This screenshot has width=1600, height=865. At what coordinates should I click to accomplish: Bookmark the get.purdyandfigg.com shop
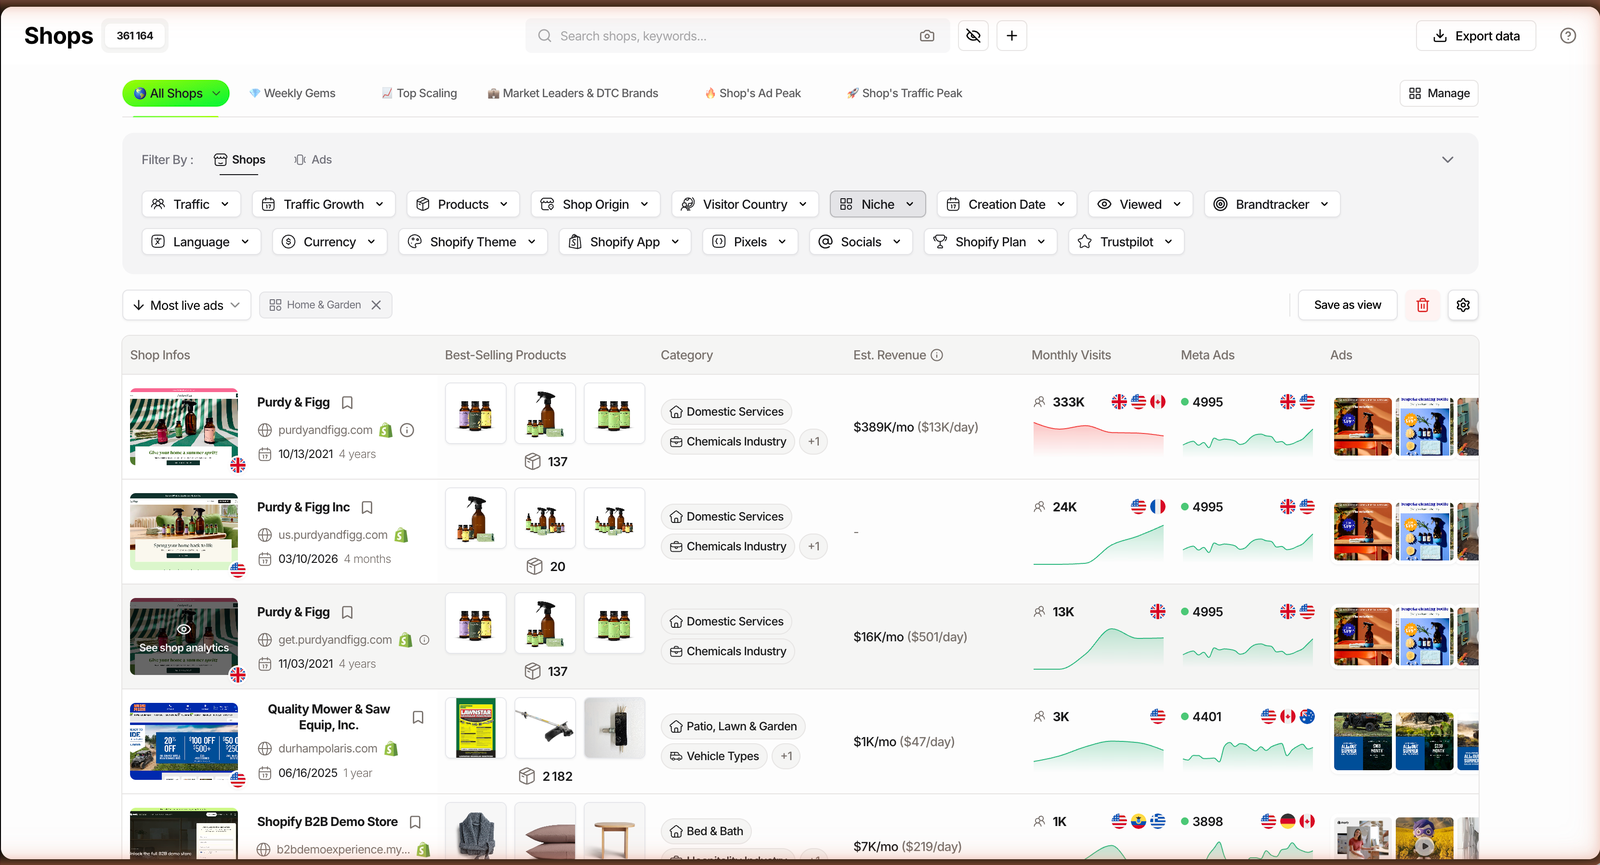(x=347, y=613)
